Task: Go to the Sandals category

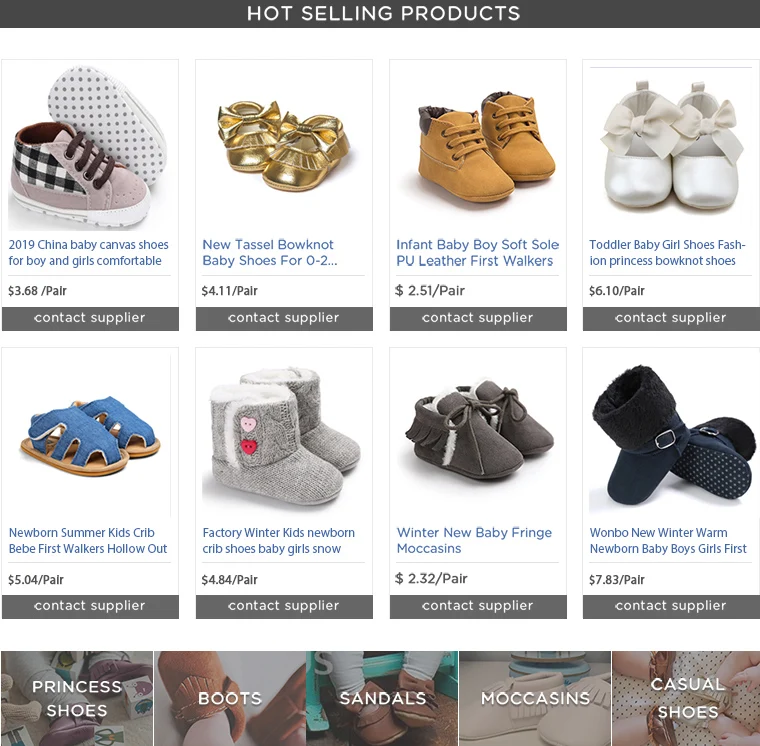Action: coord(382,698)
